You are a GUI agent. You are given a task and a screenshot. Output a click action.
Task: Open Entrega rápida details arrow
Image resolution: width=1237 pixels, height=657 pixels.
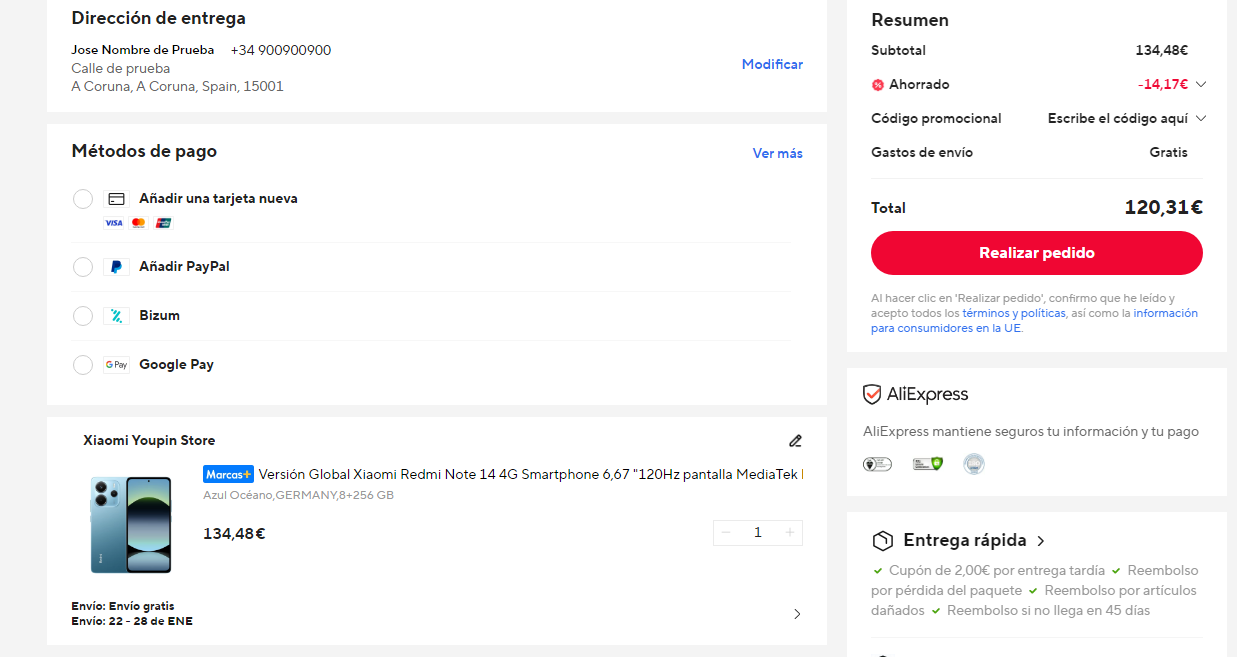tap(1041, 541)
